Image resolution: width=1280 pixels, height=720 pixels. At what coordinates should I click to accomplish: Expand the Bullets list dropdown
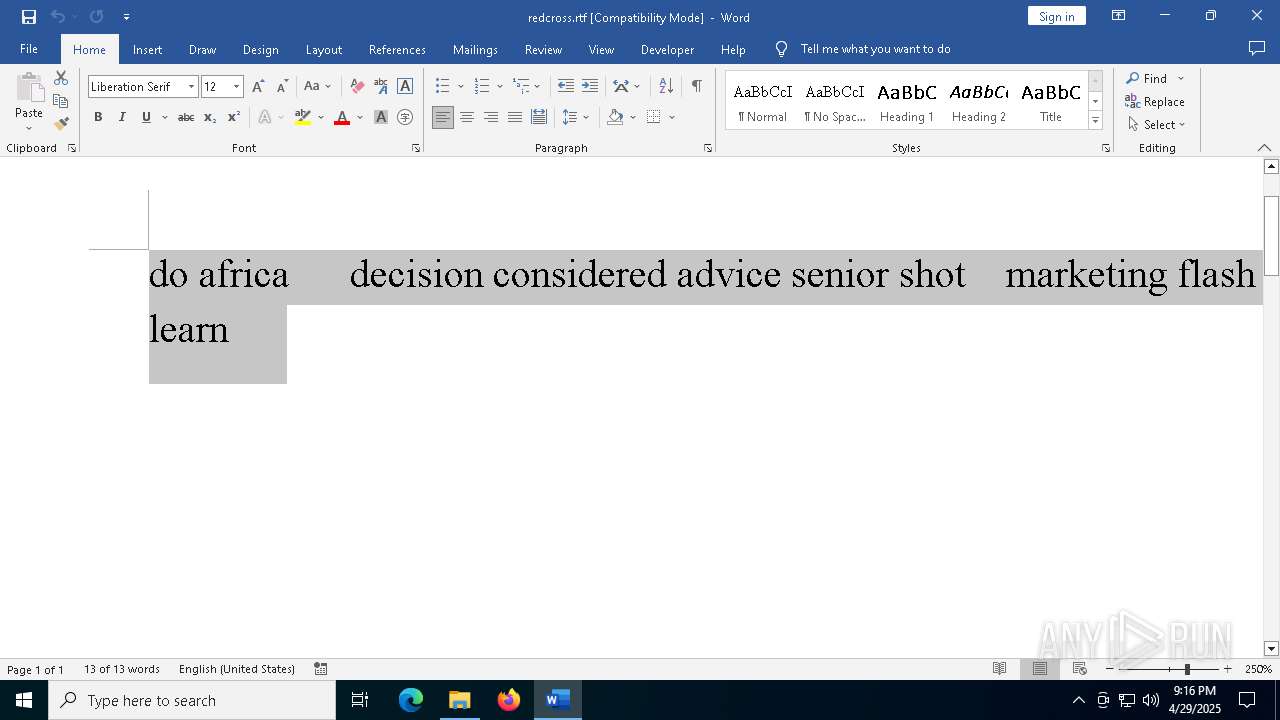pyautogui.click(x=460, y=87)
